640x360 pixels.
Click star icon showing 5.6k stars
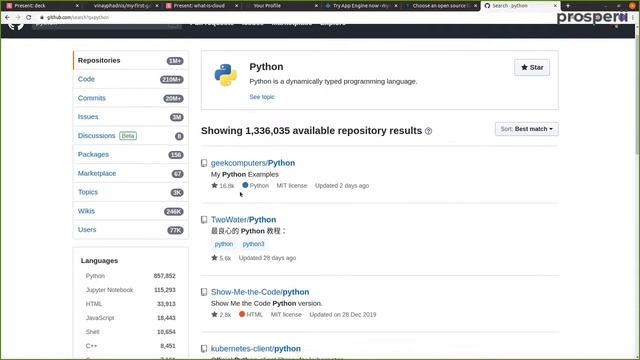pyautogui.click(x=214, y=258)
